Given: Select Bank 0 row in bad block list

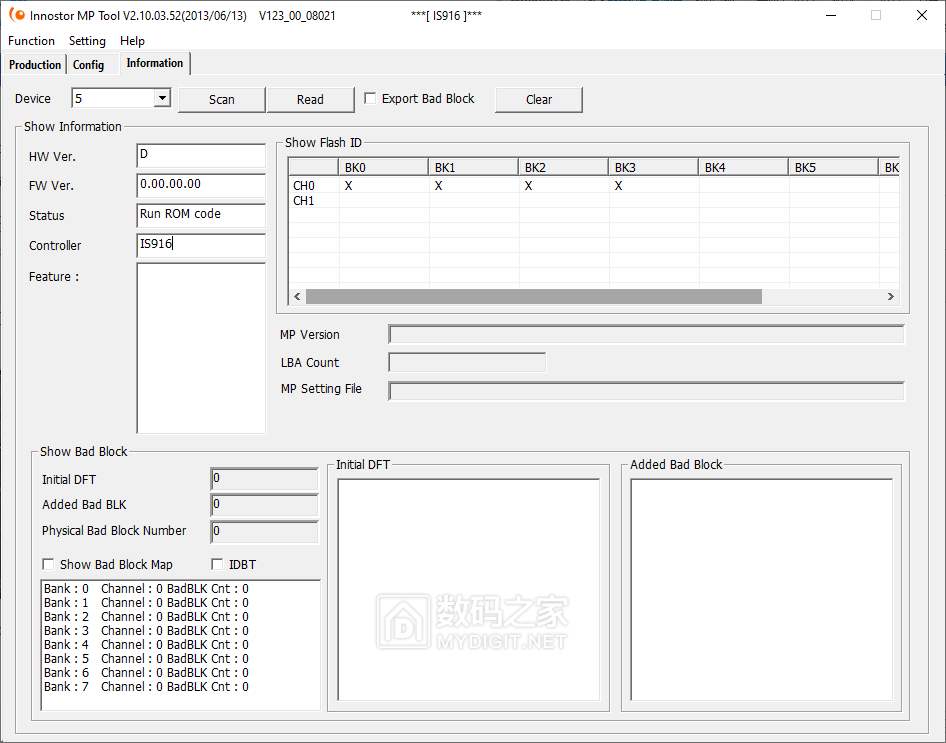Looking at the screenshot, I should coord(146,589).
